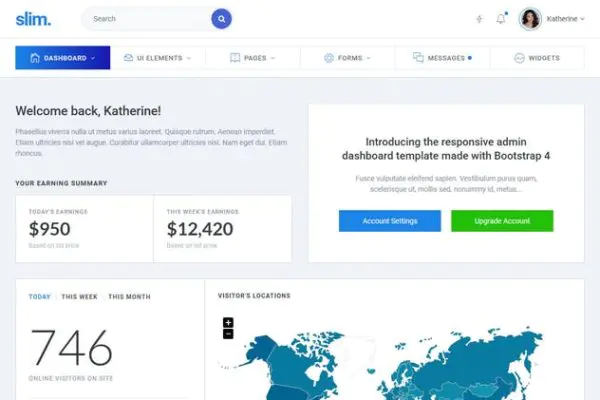Click the Welcome back, Katherine! heading

coord(88,111)
